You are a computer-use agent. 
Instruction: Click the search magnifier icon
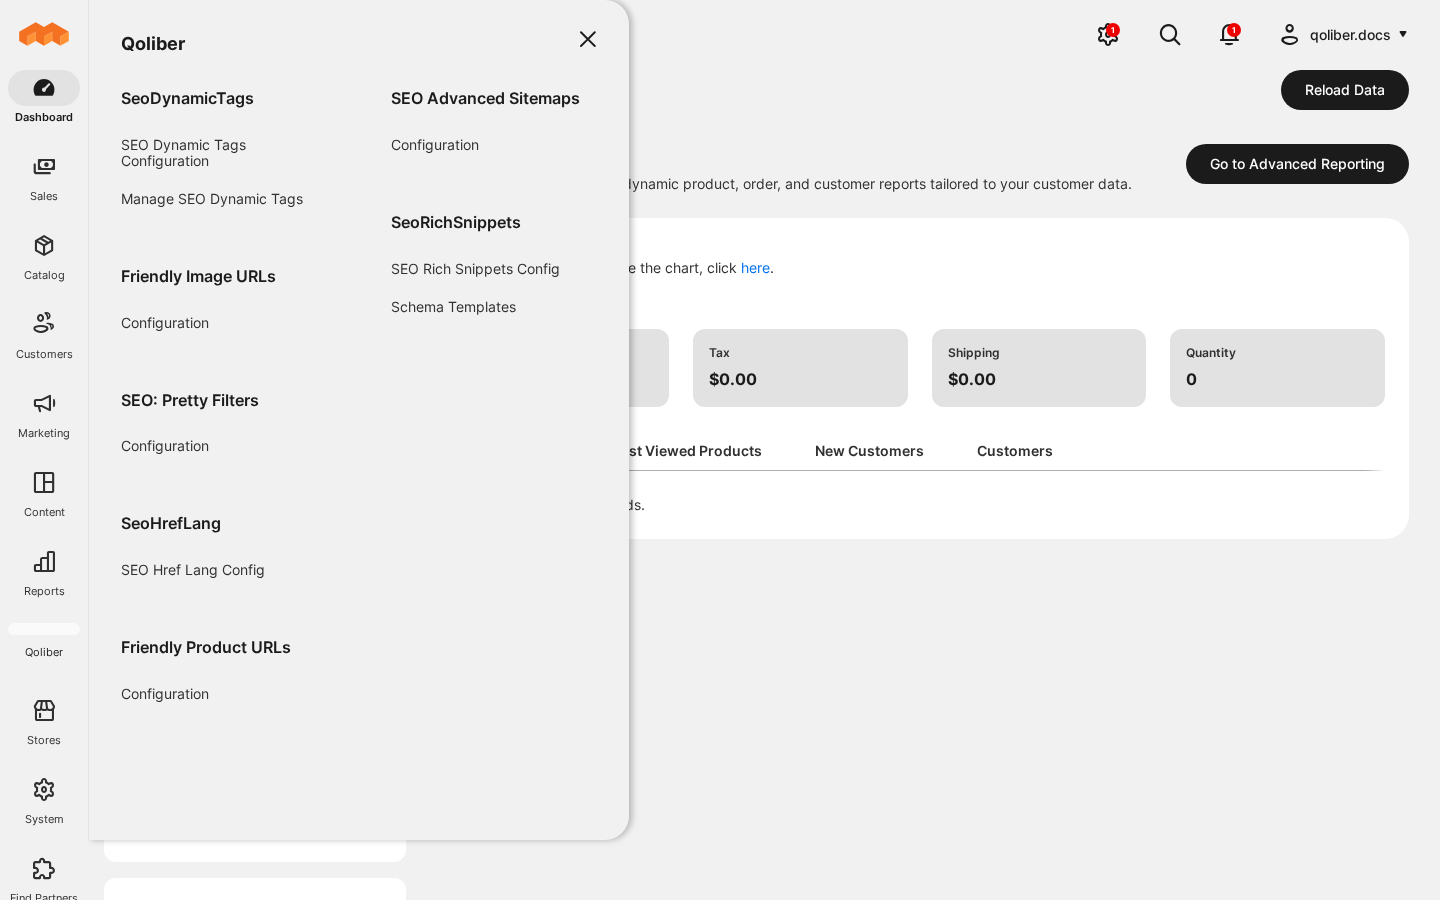(1170, 35)
